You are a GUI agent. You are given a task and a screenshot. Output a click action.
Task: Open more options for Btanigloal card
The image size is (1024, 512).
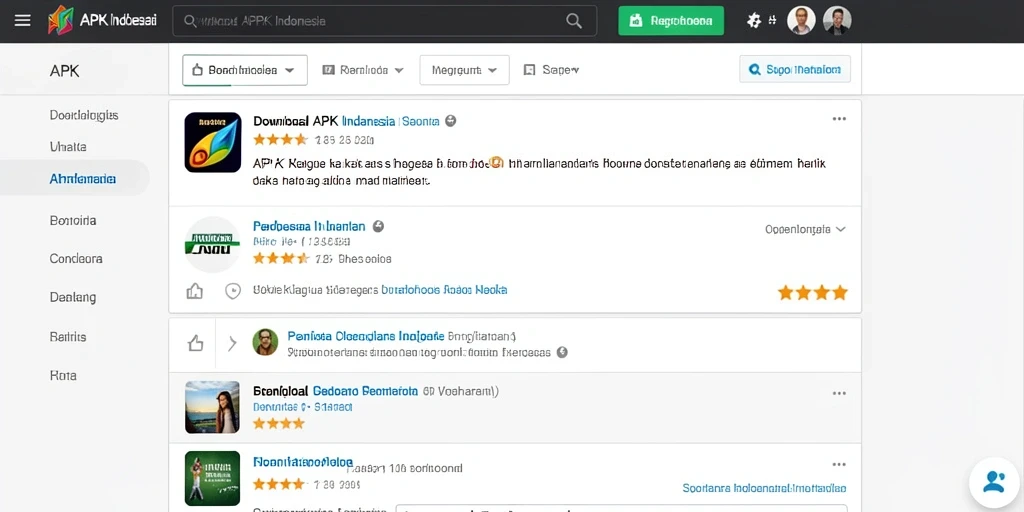pyautogui.click(x=839, y=393)
